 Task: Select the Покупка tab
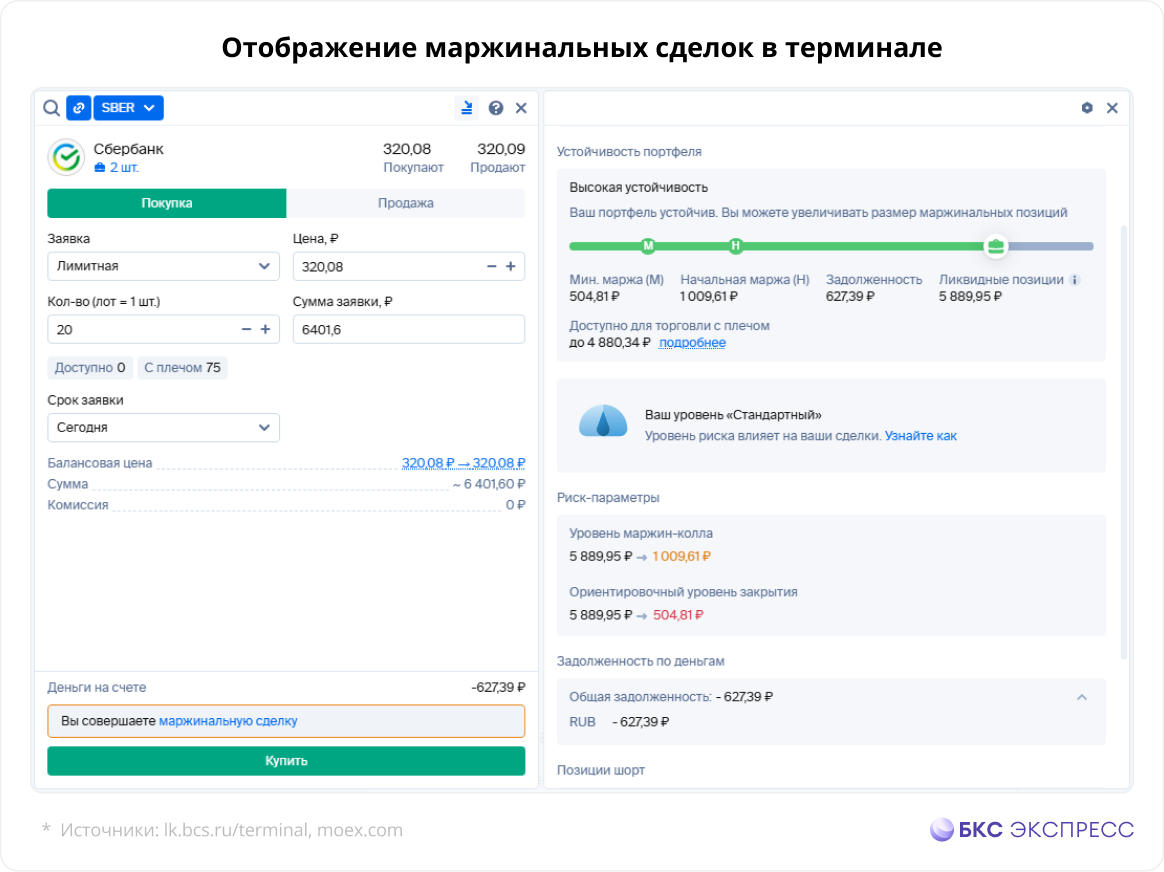point(167,203)
